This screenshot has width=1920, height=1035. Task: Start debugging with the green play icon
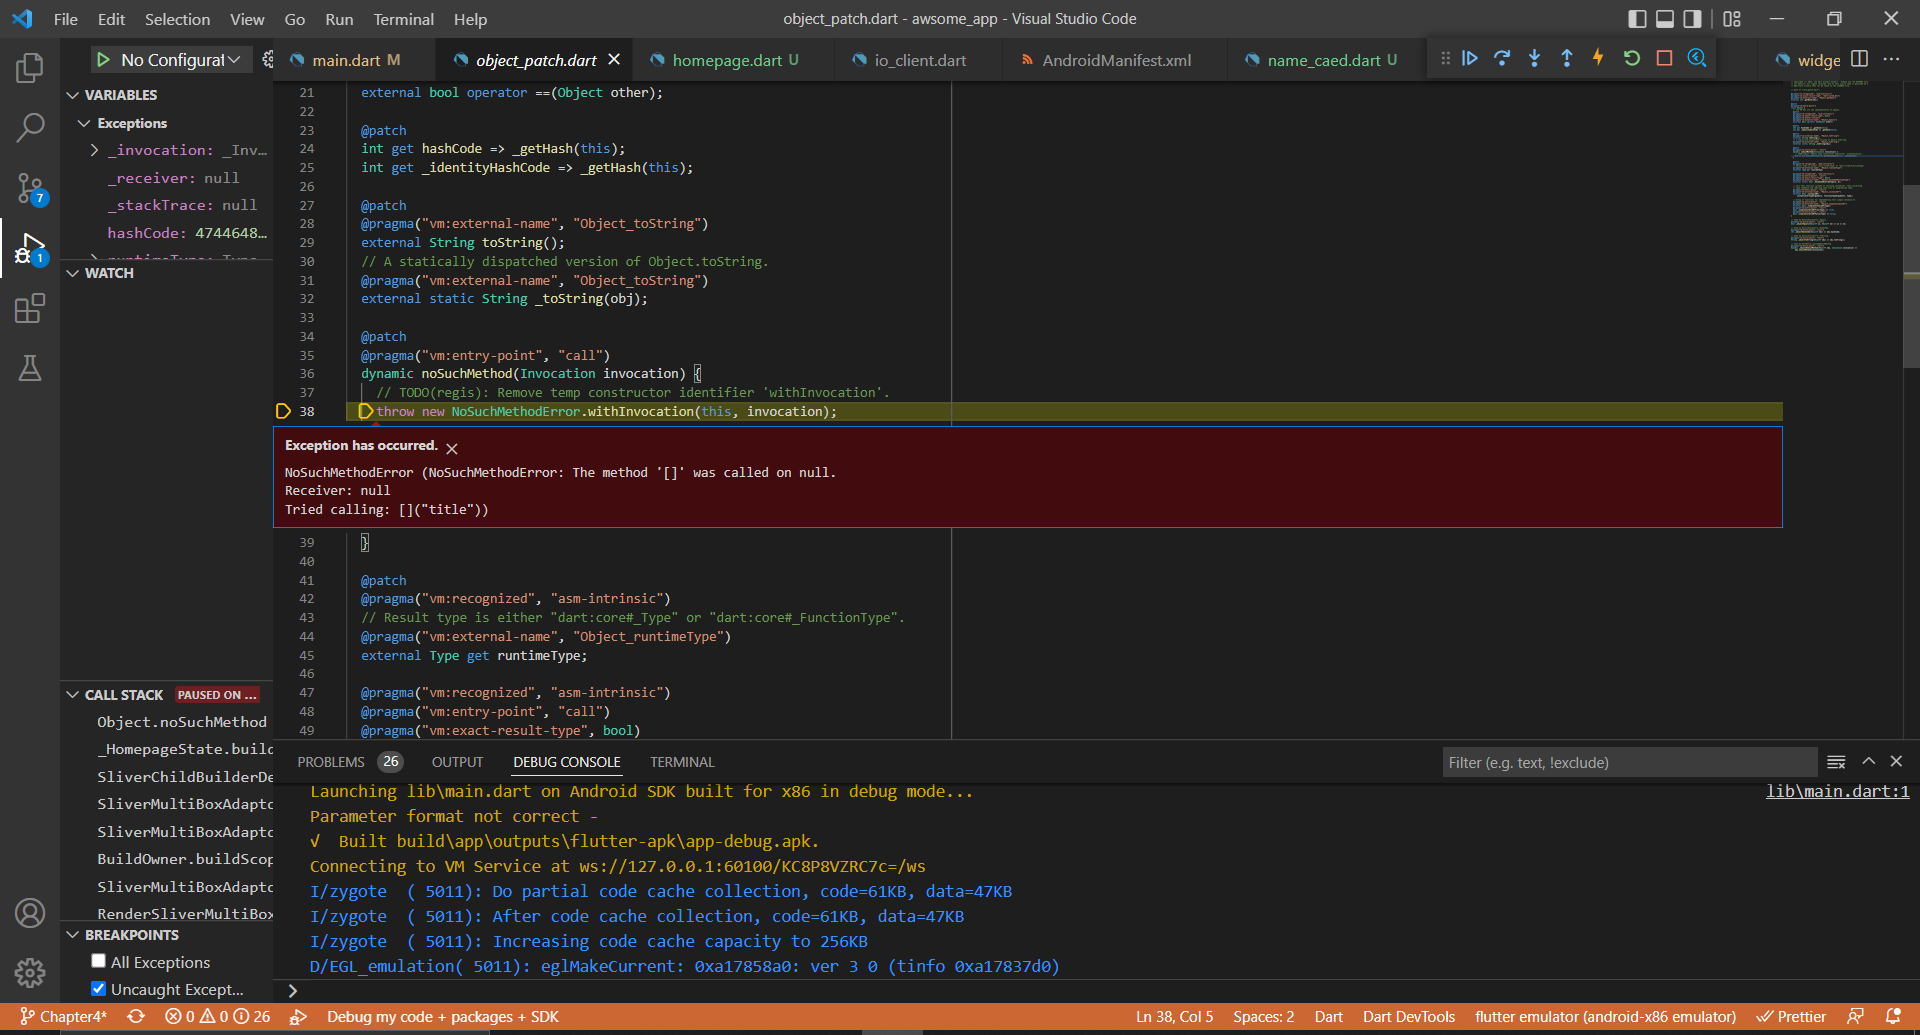pos(103,60)
